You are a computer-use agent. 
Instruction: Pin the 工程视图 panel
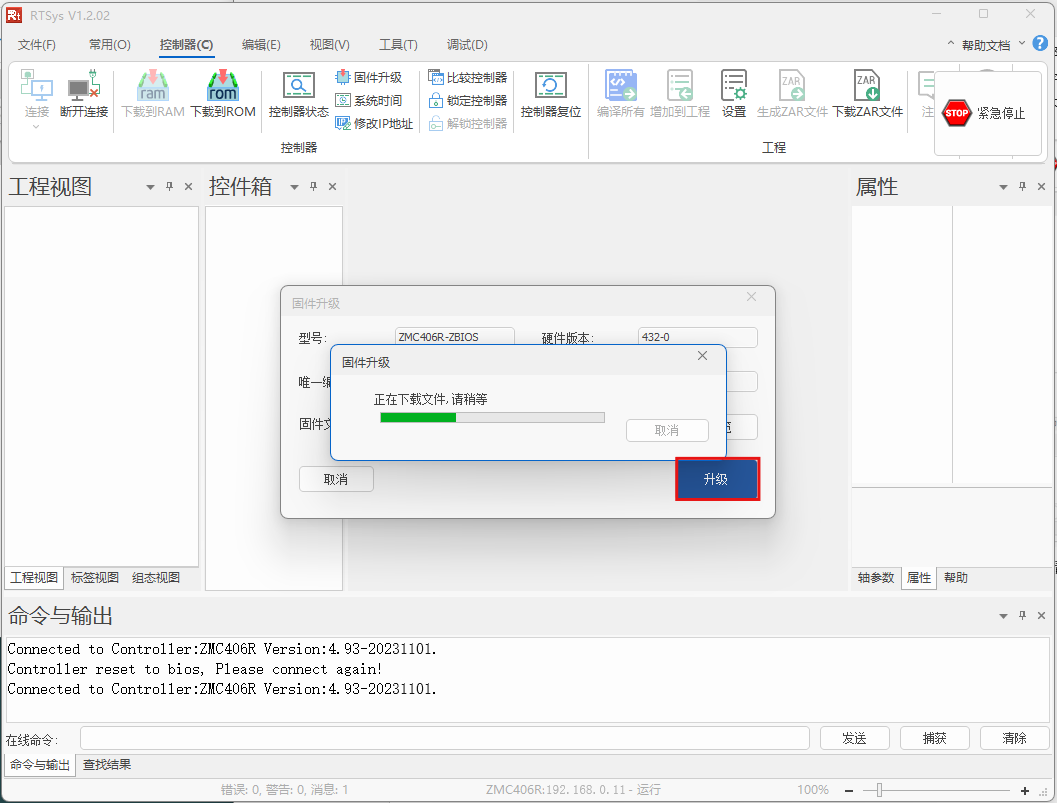point(169,187)
